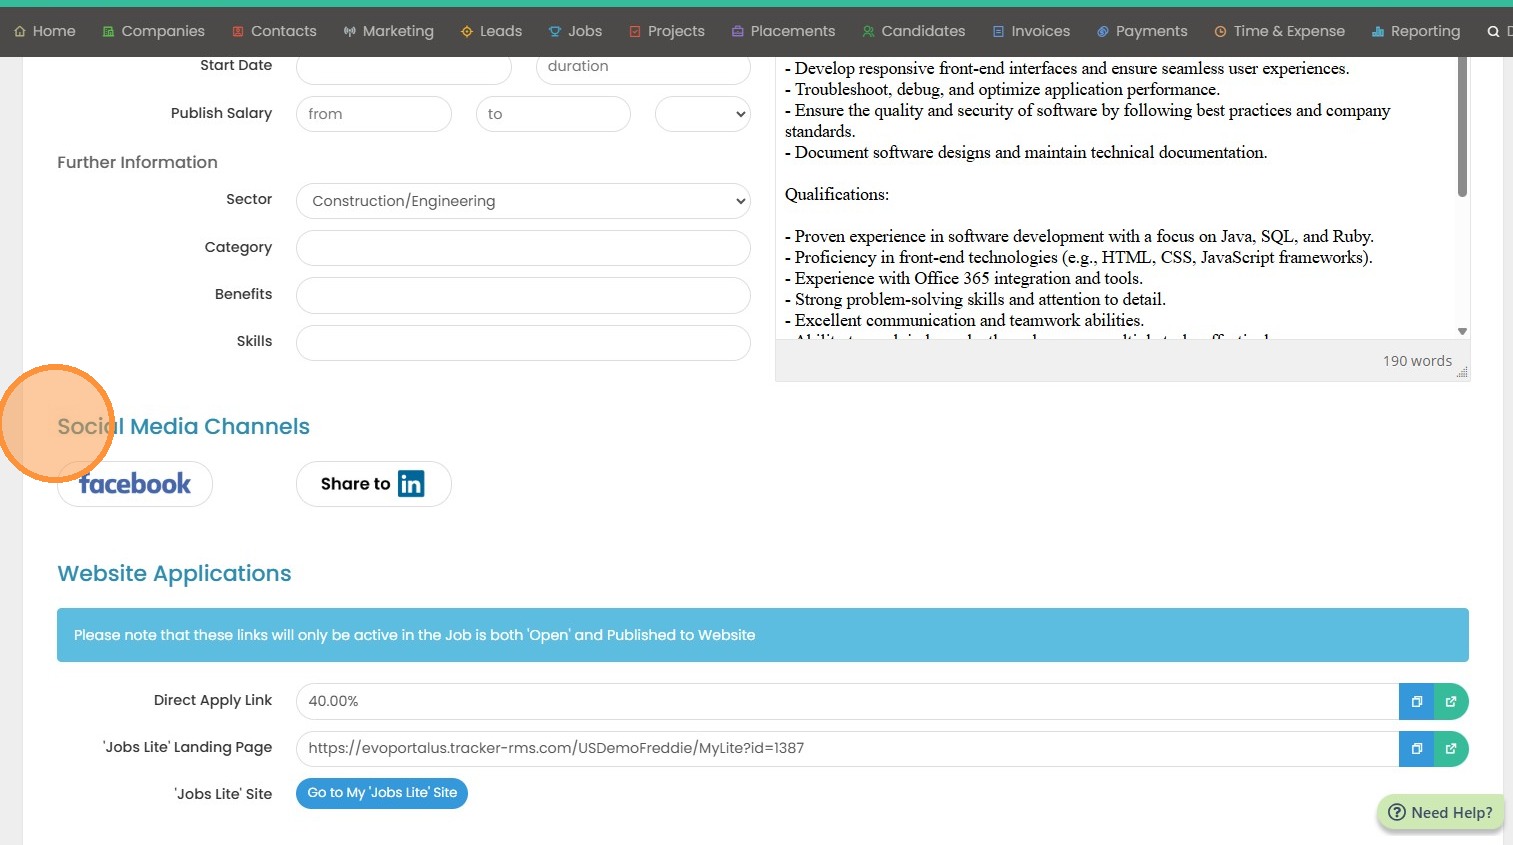Screen dimensions: 1513x845
Task: Click the Publish Salary 'to' field
Action: (x=553, y=114)
